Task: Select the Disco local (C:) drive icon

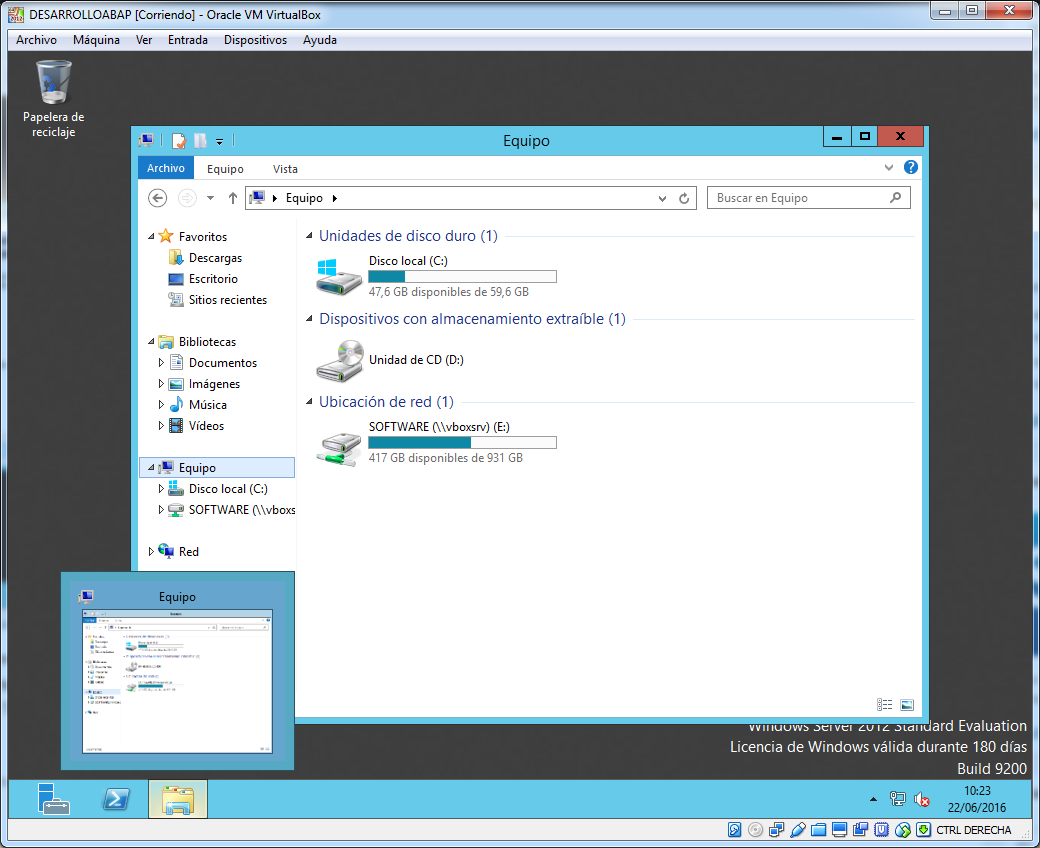Action: (339, 276)
